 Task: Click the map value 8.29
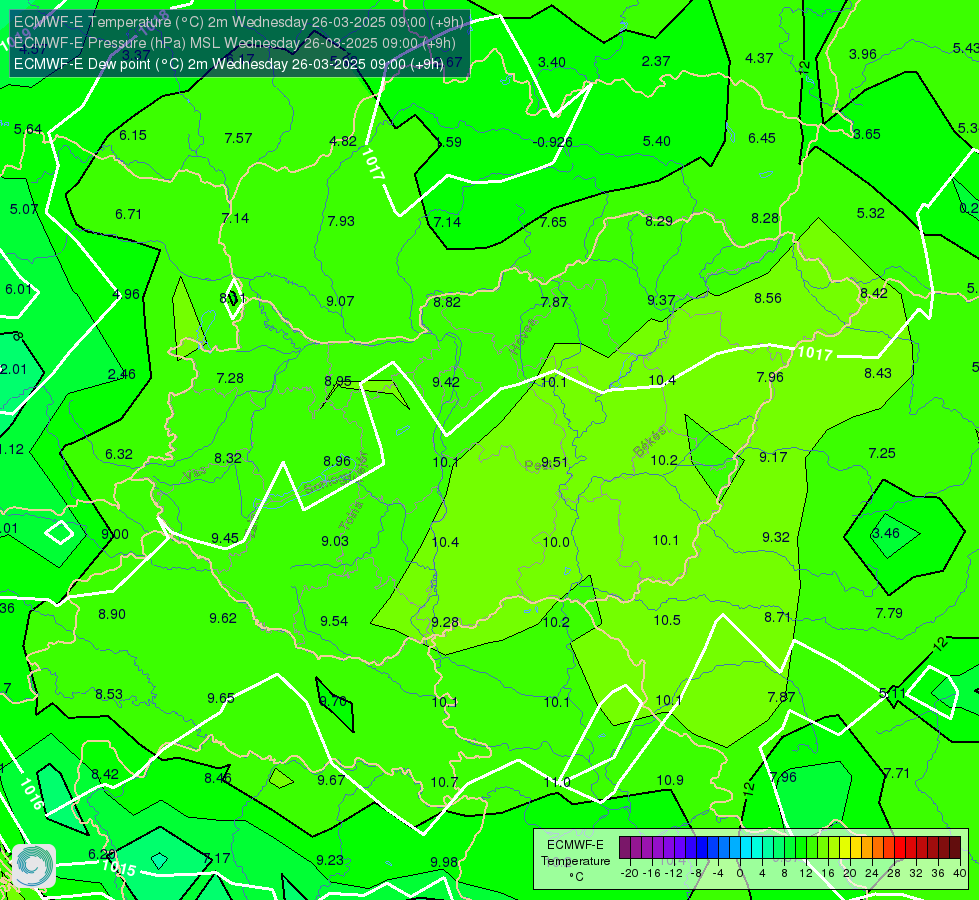pos(659,221)
